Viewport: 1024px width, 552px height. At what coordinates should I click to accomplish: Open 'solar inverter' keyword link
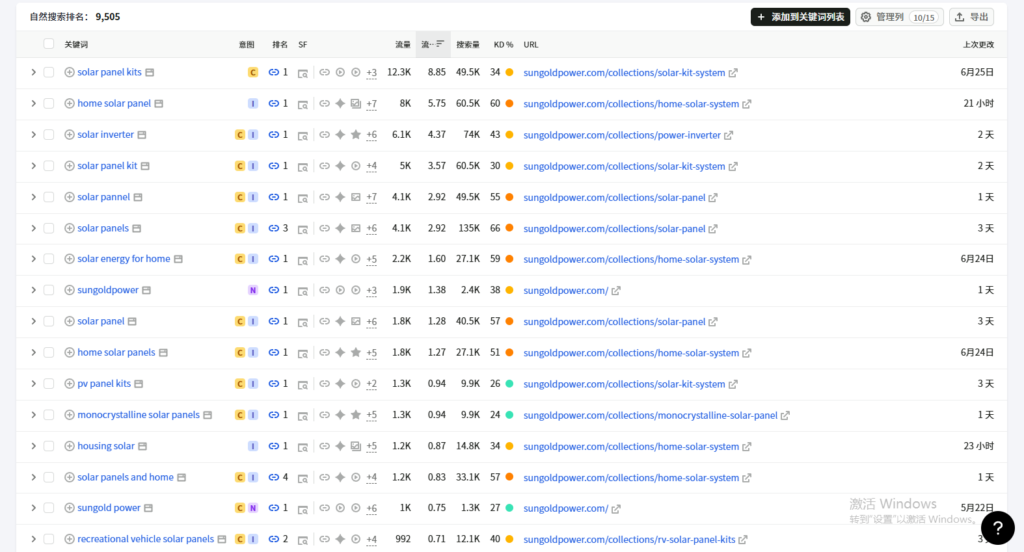click(105, 135)
